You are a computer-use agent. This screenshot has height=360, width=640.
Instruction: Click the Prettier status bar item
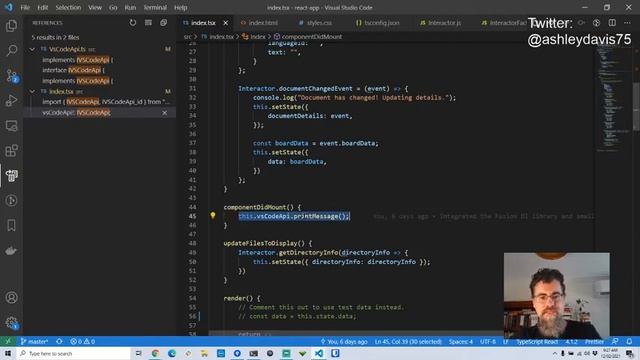[594, 341]
